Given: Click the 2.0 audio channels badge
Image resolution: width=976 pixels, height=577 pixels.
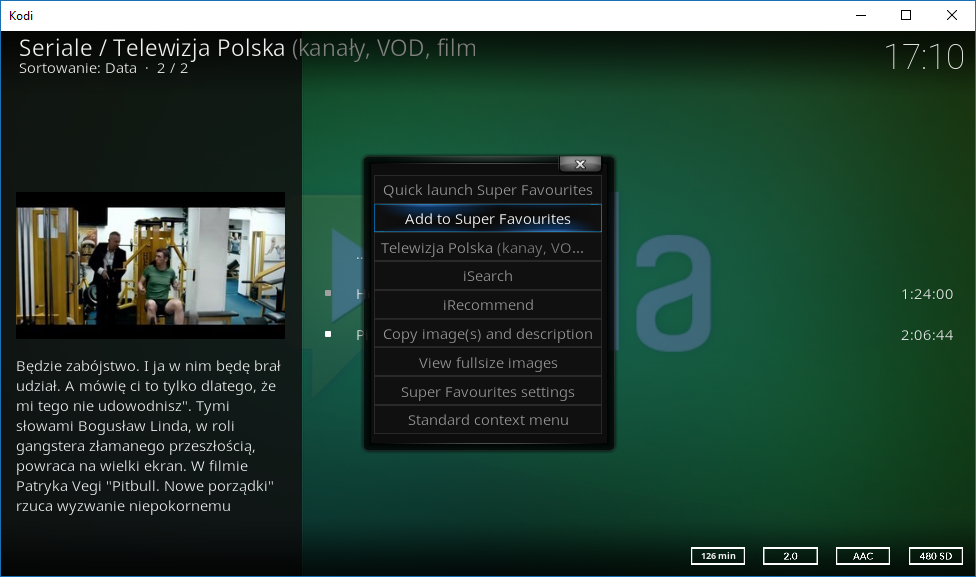Looking at the screenshot, I should click(x=791, y=556).
